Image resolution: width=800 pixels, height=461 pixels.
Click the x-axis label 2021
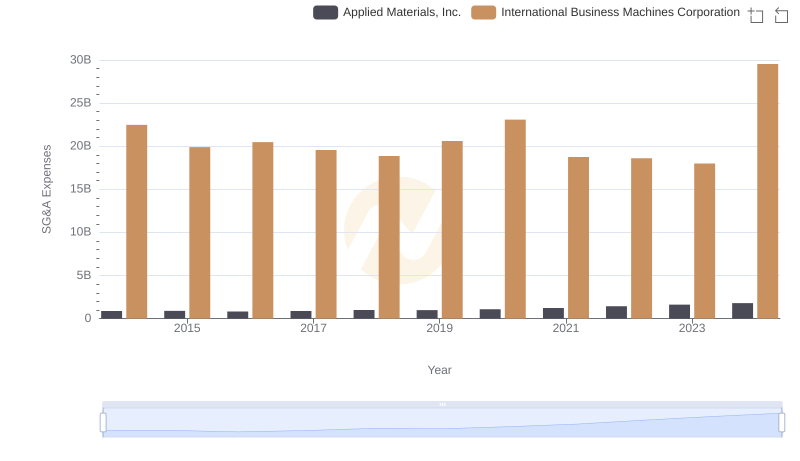click(x=566, y=328)
